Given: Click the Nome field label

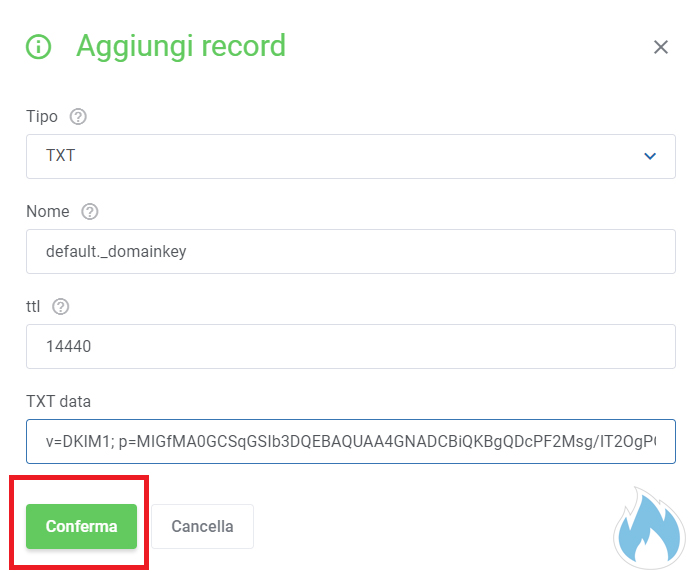Looking at the screenshot, I should 47,212.
